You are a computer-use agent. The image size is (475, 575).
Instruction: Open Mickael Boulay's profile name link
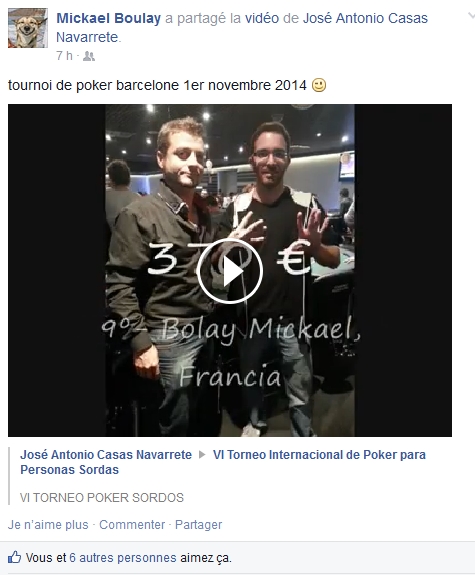click(109, 18)
